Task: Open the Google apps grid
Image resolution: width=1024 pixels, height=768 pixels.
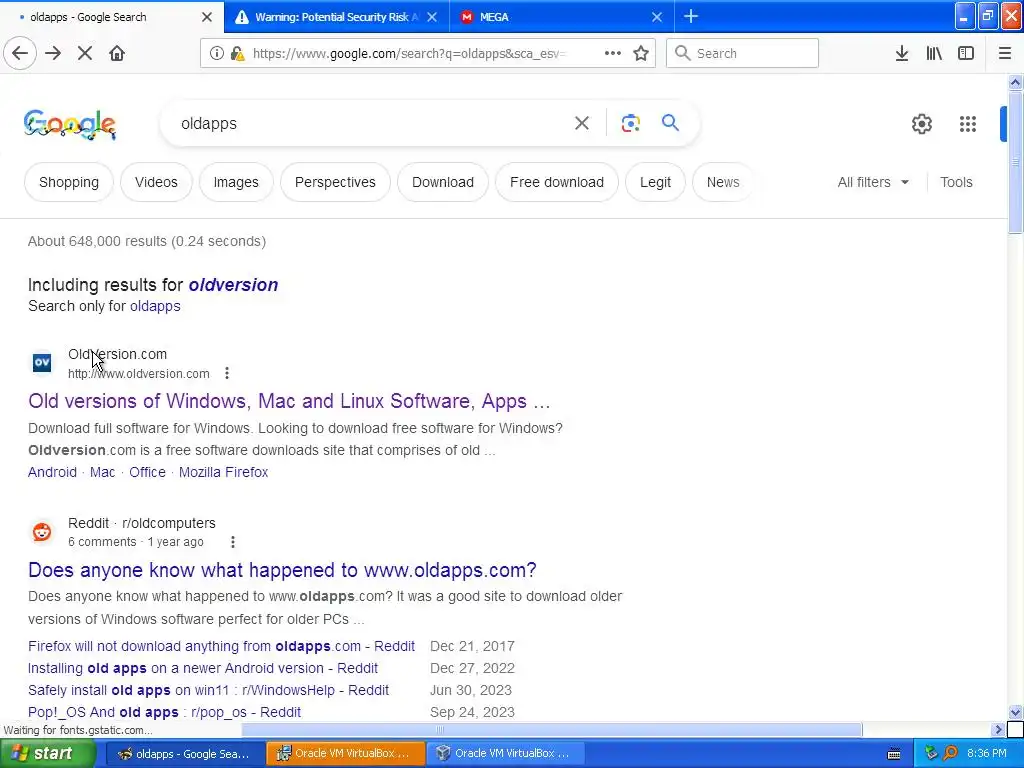Action: pyautogui.click(x=968, y=124)
